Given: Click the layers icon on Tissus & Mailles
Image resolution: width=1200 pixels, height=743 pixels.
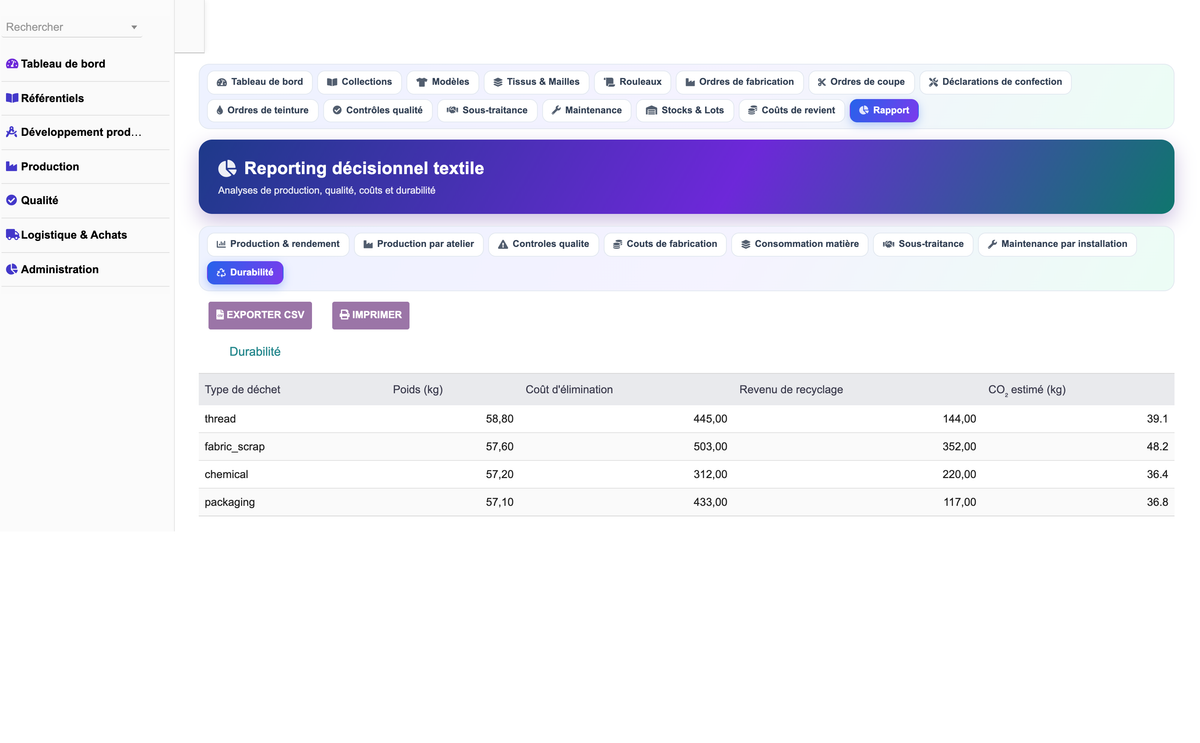Looking at the screenshot, I should tap(498, 82).
